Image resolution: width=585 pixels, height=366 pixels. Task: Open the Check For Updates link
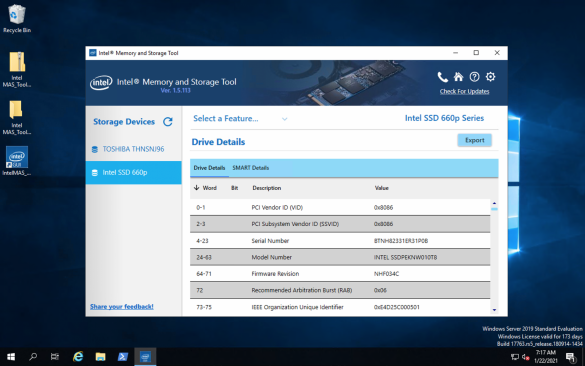pos(464,91)
